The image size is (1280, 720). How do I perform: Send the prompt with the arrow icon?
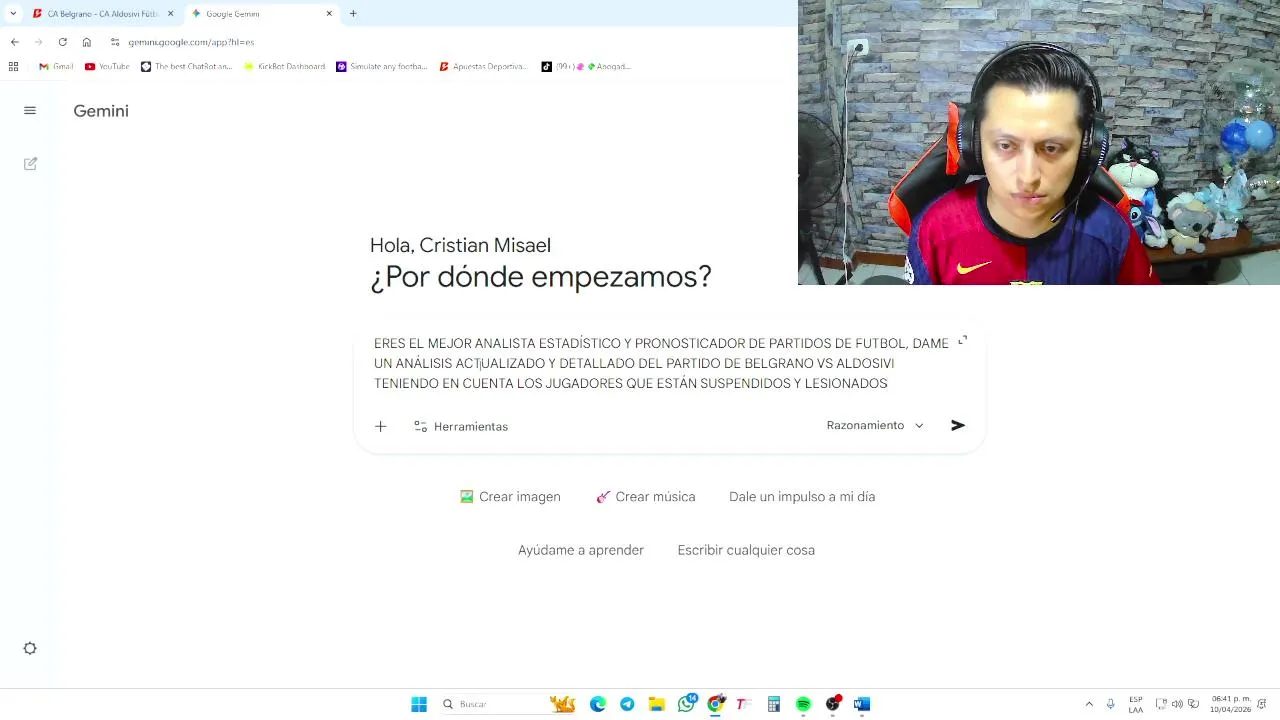coord(957,425)
